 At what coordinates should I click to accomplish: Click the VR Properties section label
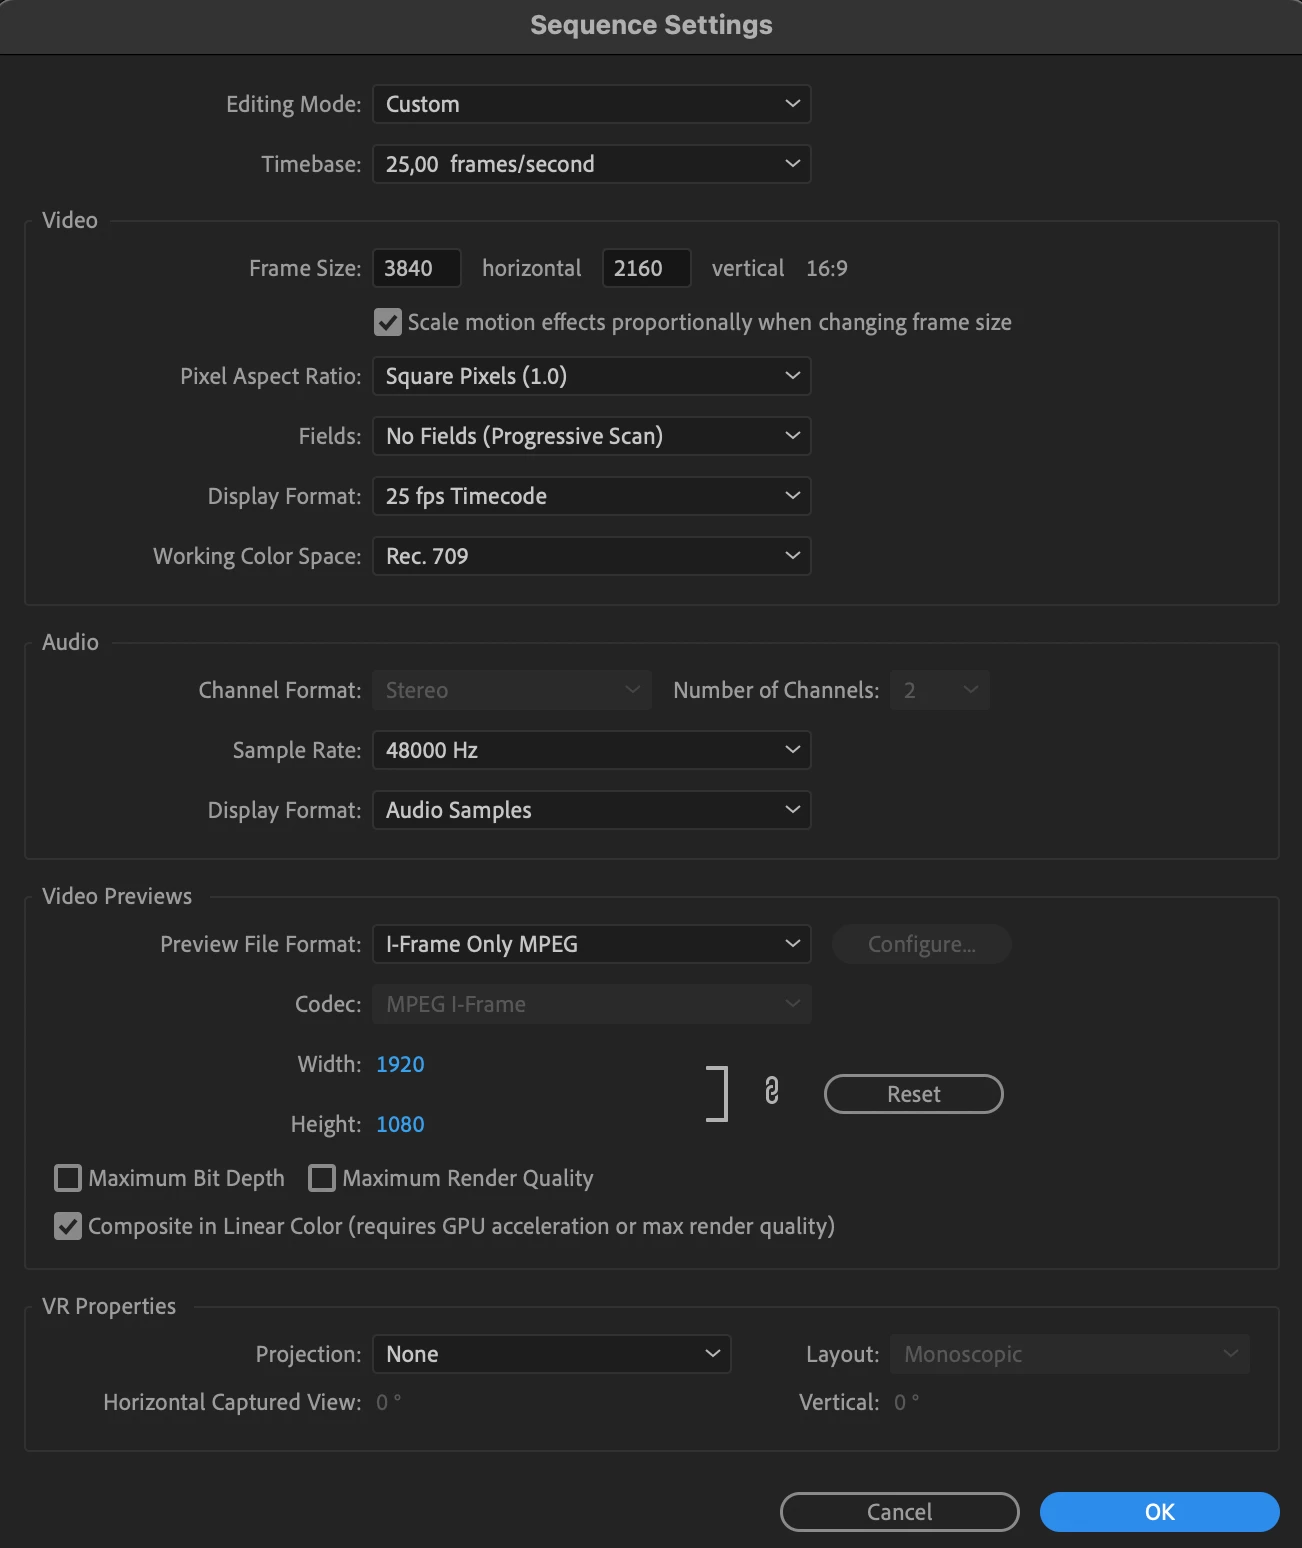point(109,1306)
